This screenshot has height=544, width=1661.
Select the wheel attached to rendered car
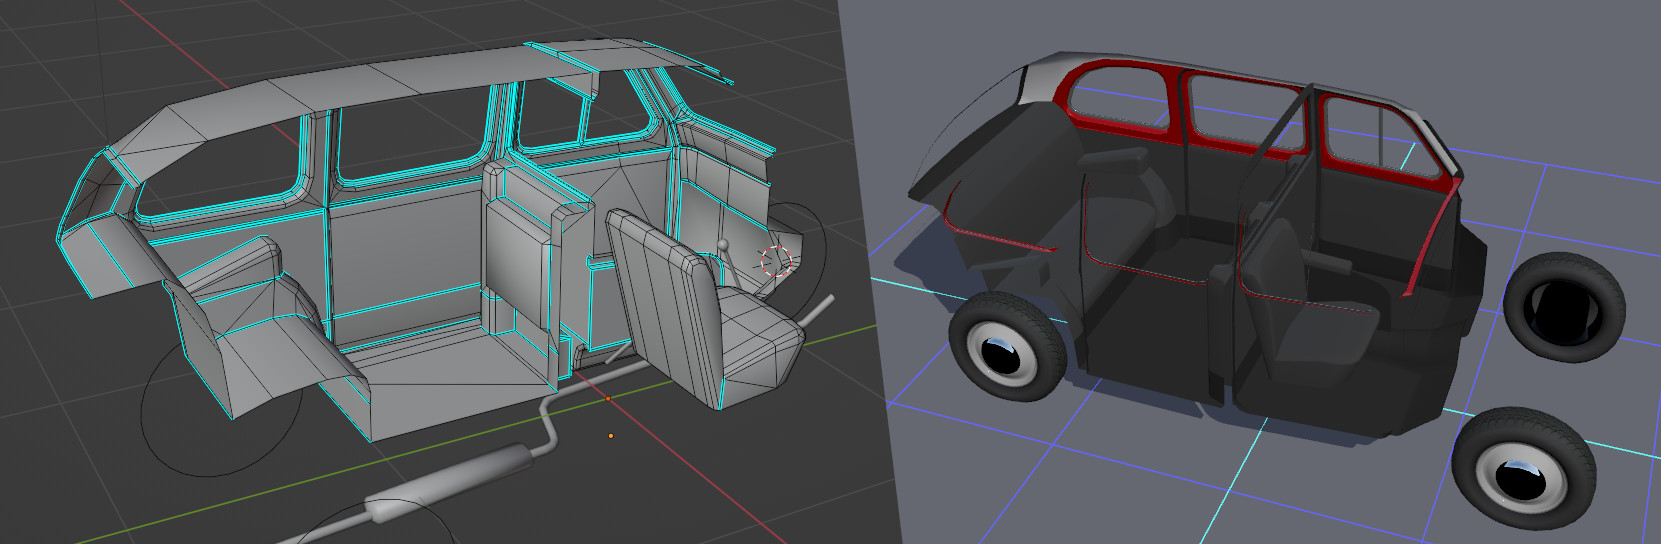(x=1008, y=347)
